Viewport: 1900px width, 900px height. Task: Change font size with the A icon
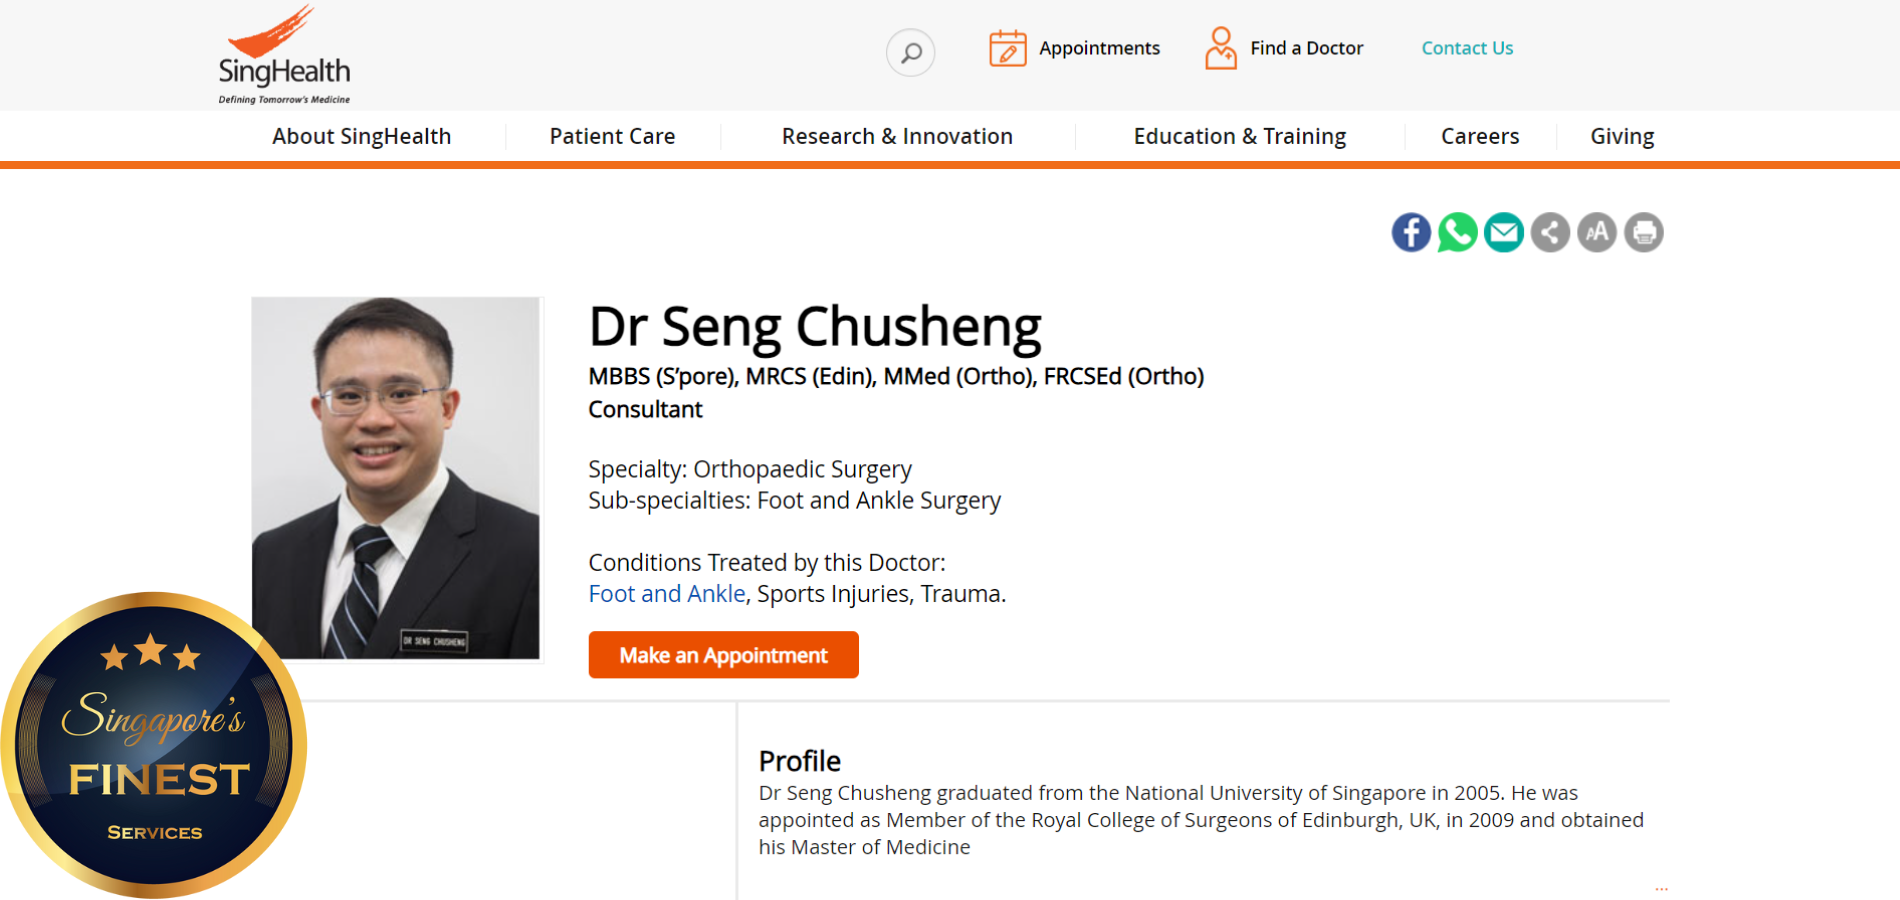1597,232
